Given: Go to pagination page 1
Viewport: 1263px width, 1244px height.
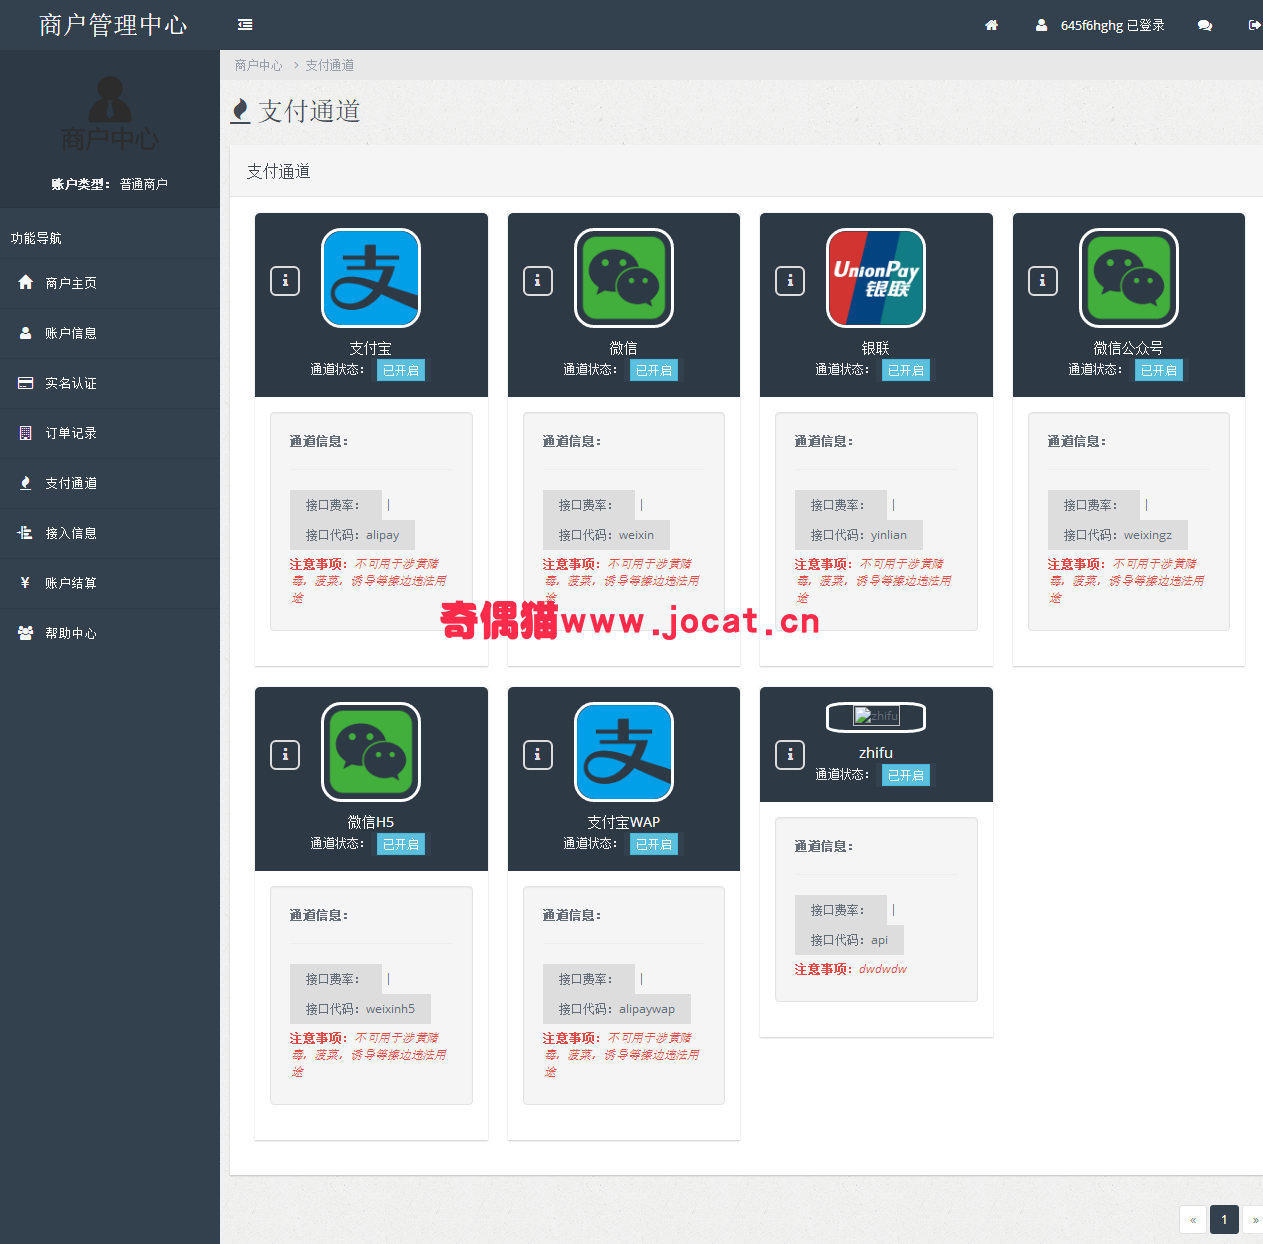Looking at the screenshot, I should coord(1224,1220).
